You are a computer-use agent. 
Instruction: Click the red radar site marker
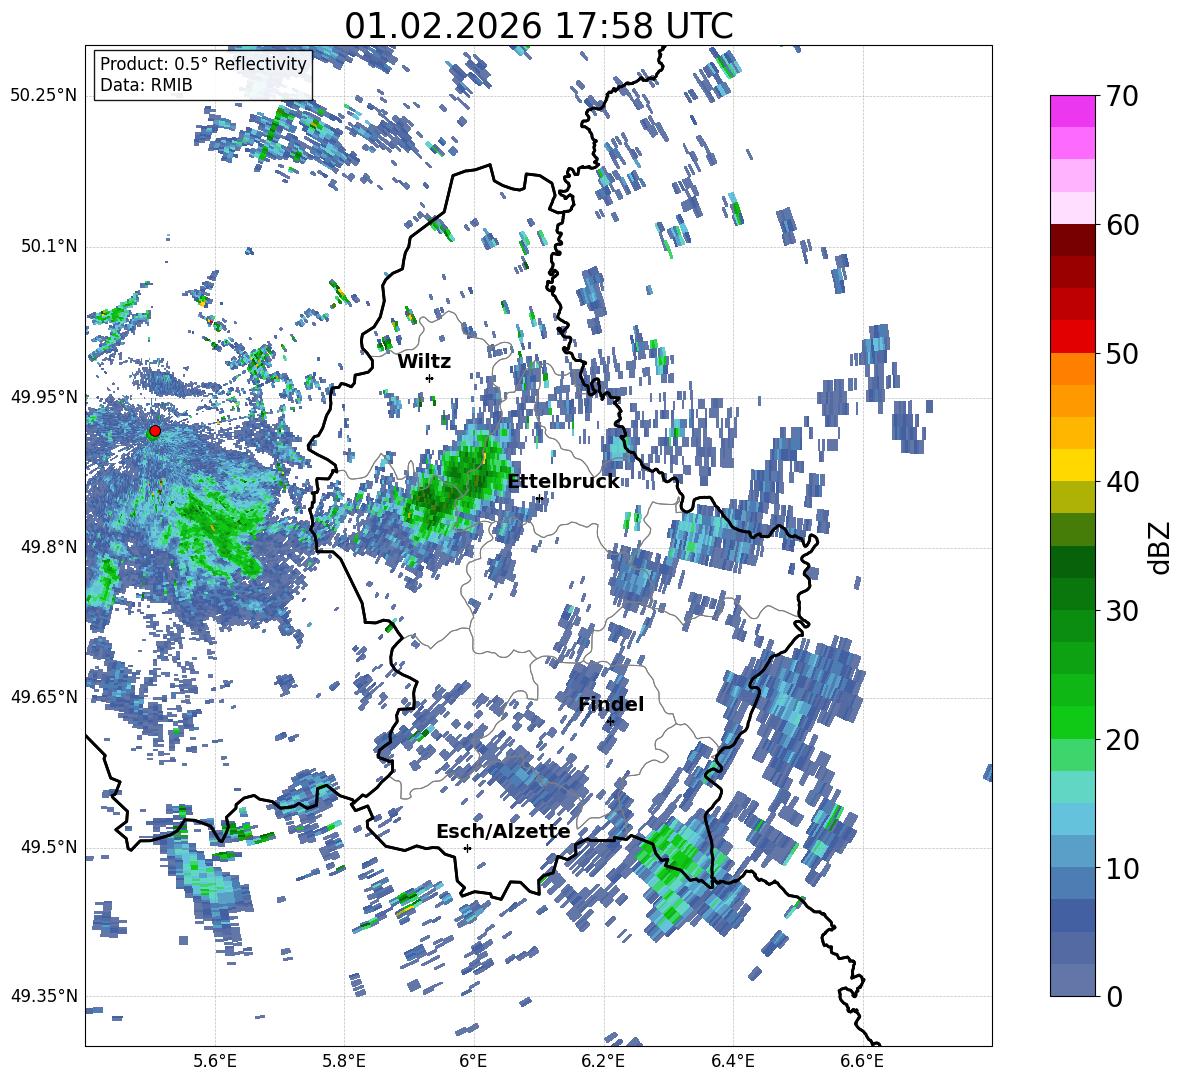(155, 431)
